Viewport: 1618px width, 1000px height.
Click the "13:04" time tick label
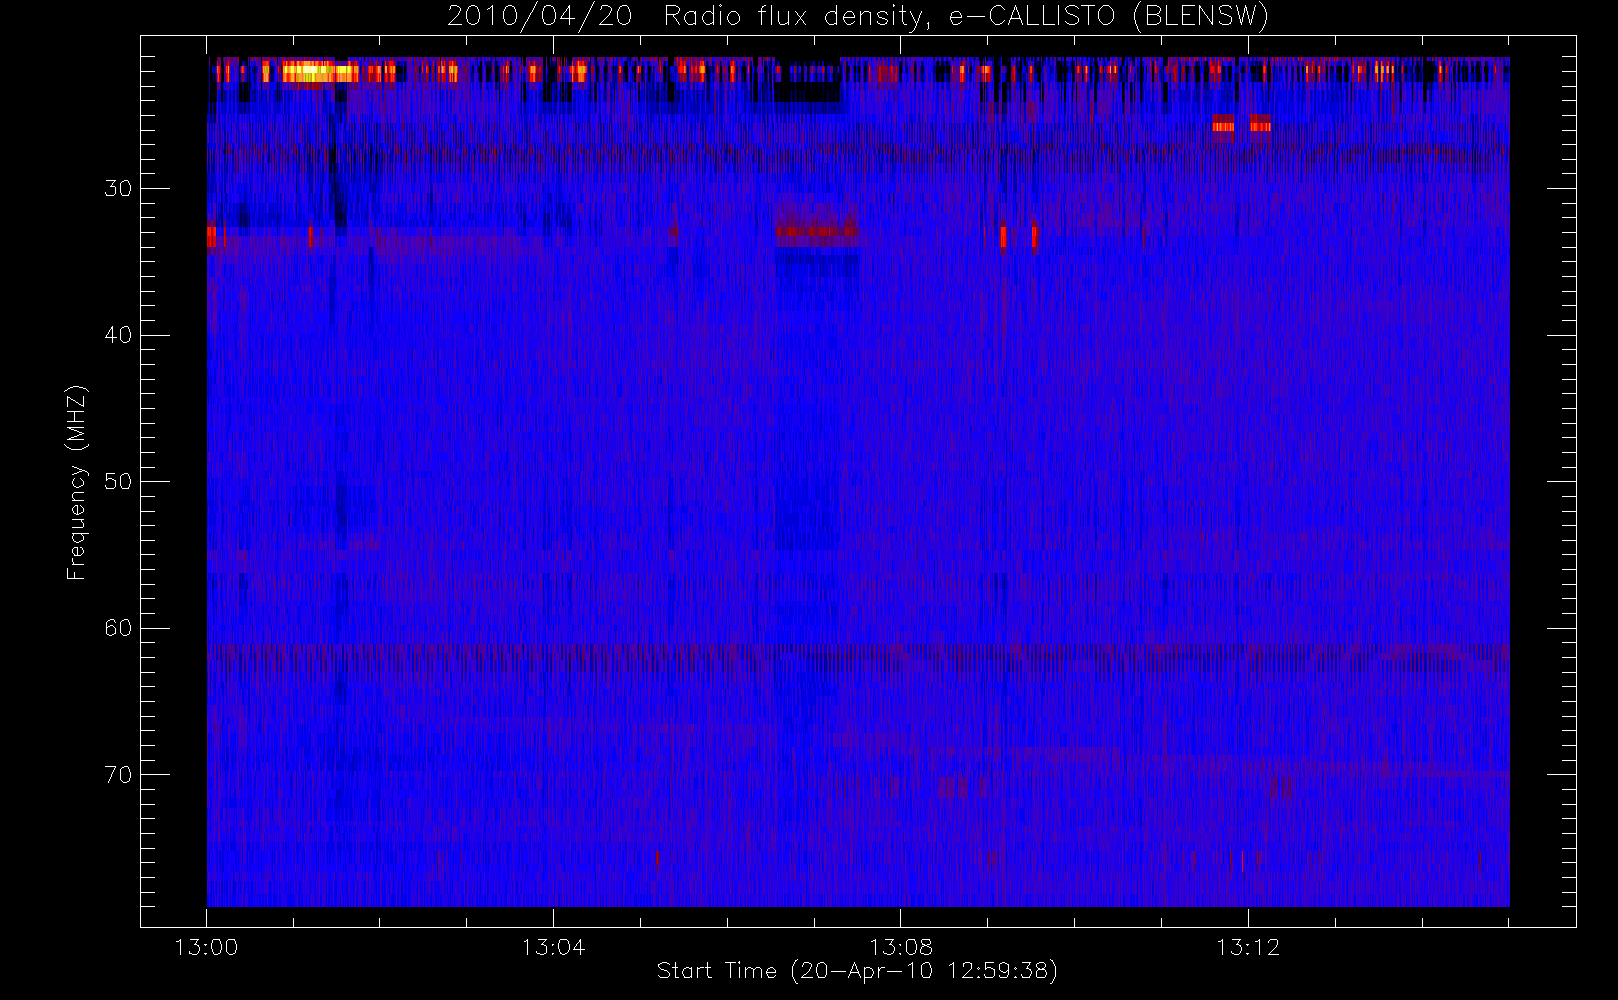click(x=553, y=947)
